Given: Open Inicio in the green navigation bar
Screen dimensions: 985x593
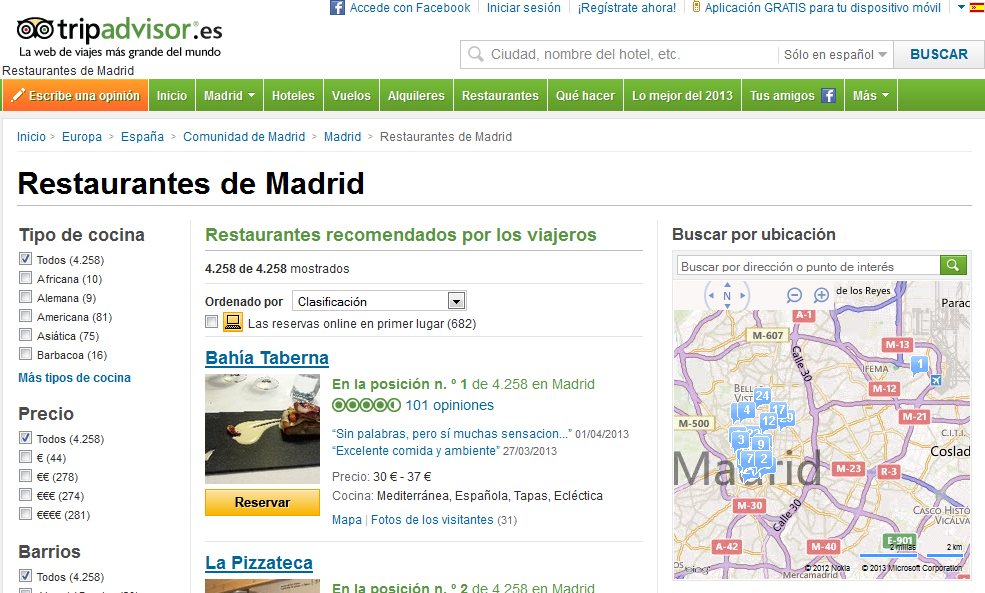Looking at the screenshot, I should (171, 95).
